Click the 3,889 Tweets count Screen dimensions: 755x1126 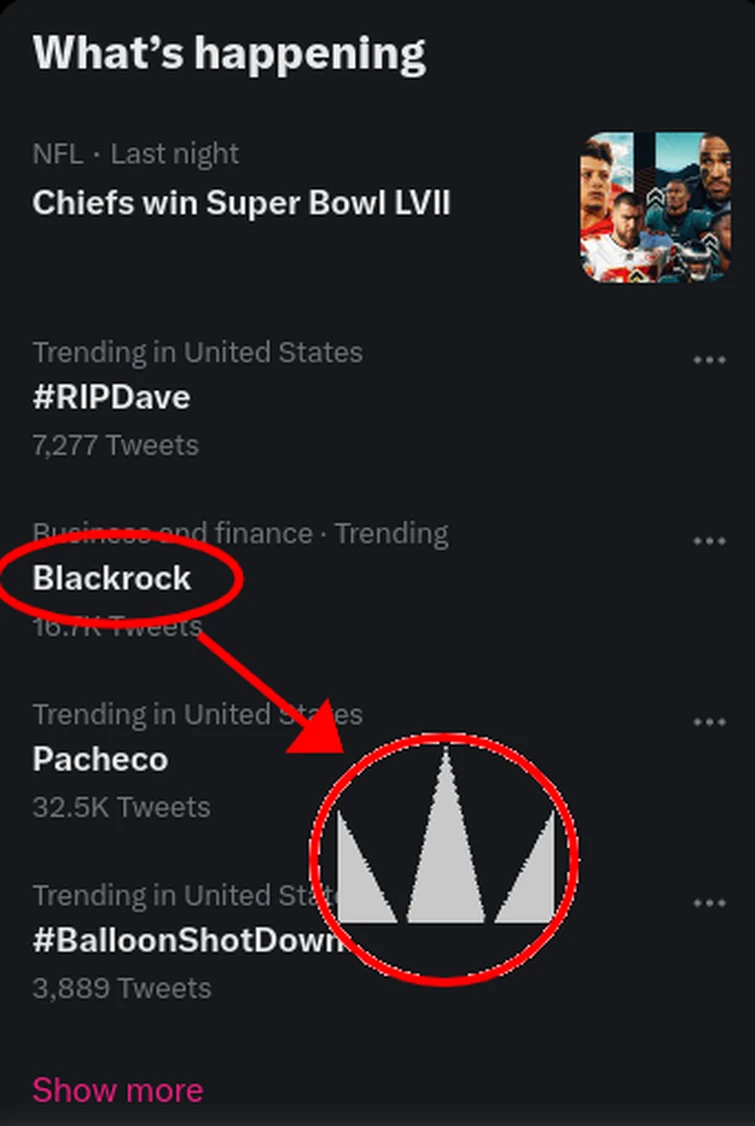click(121, 988)
